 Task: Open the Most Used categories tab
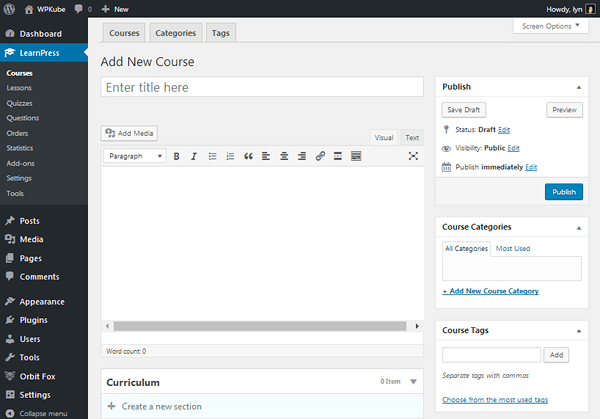pyautogui.click(x=513, y=248)
